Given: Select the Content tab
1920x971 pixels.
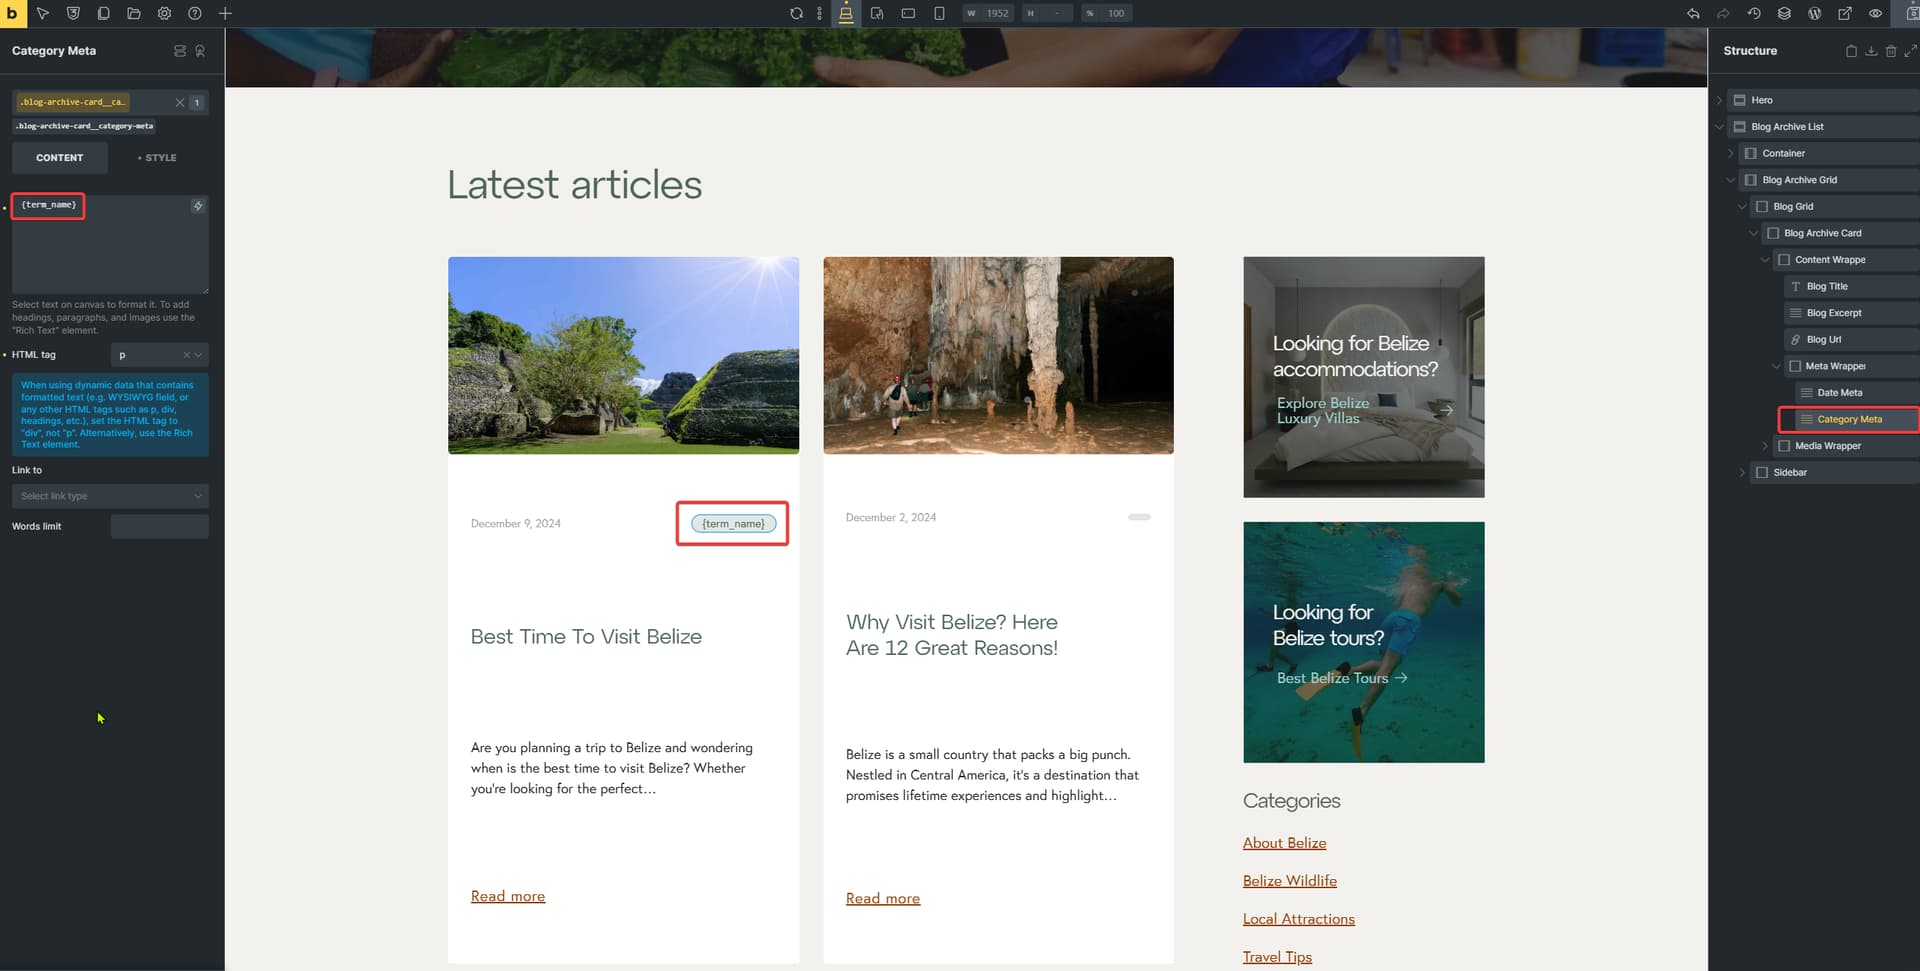Looking at the screenshot, I should point(60,158).
